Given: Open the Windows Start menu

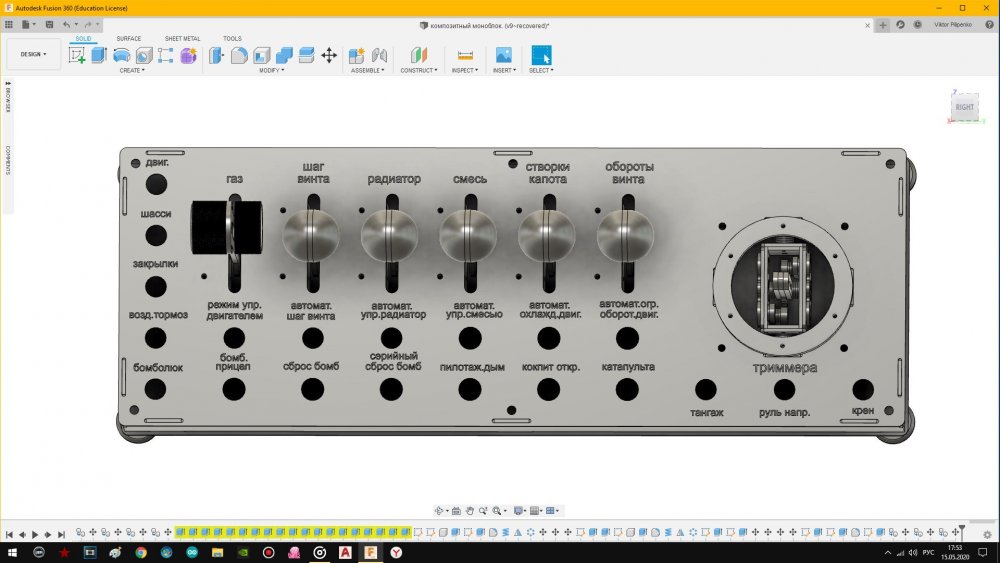Looking at the screenshot, I should click(x=12, y=552).
